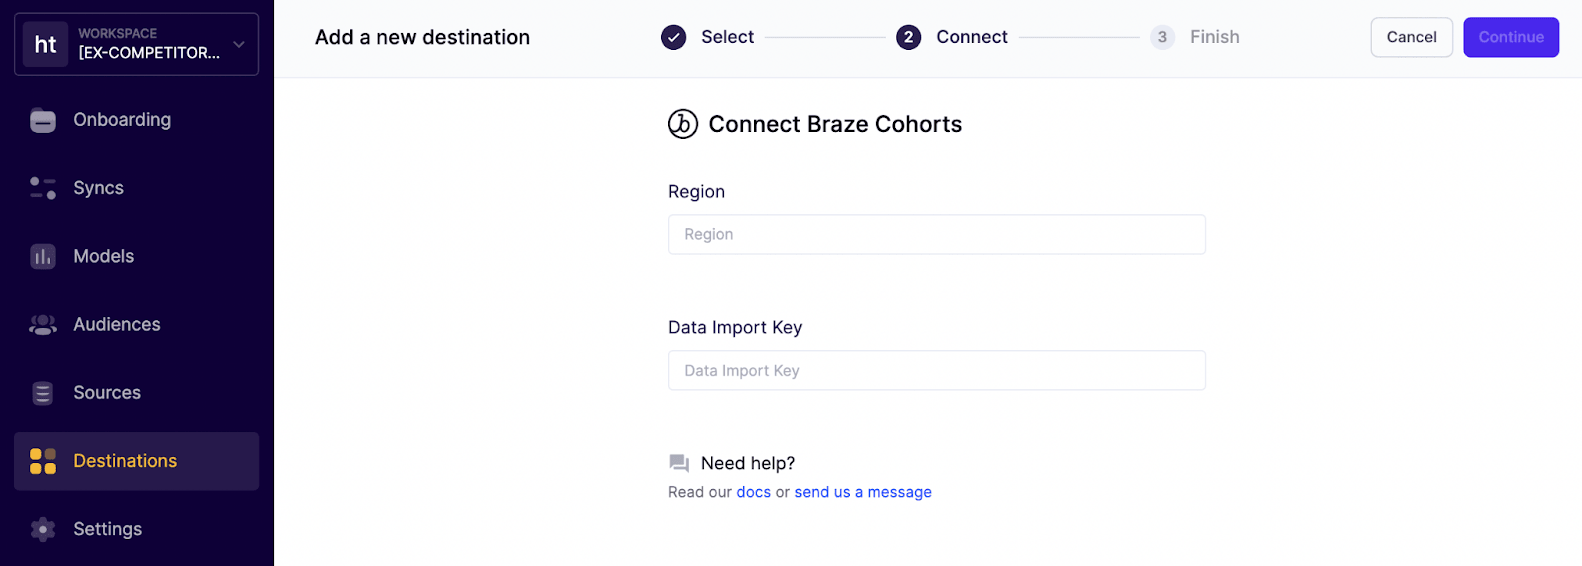The width and height of the screenshot is (1582, 566).
Task: Click the Braze logo icon
Action: (683, 124)
